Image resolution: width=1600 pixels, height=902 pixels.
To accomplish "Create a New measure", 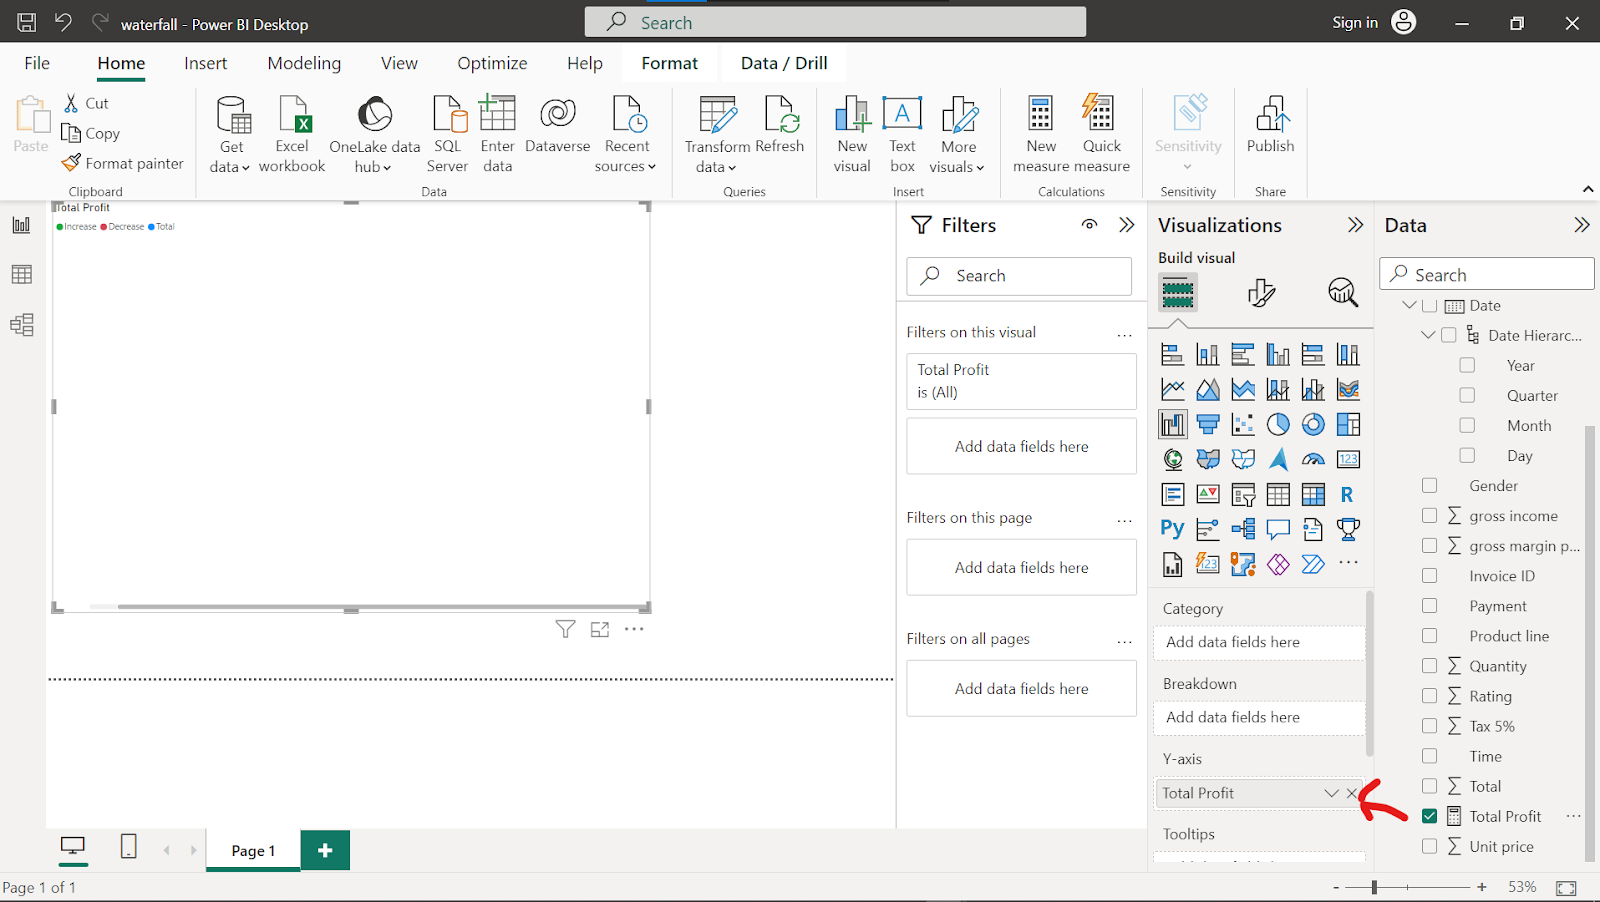I will [x=1041, y=135].
